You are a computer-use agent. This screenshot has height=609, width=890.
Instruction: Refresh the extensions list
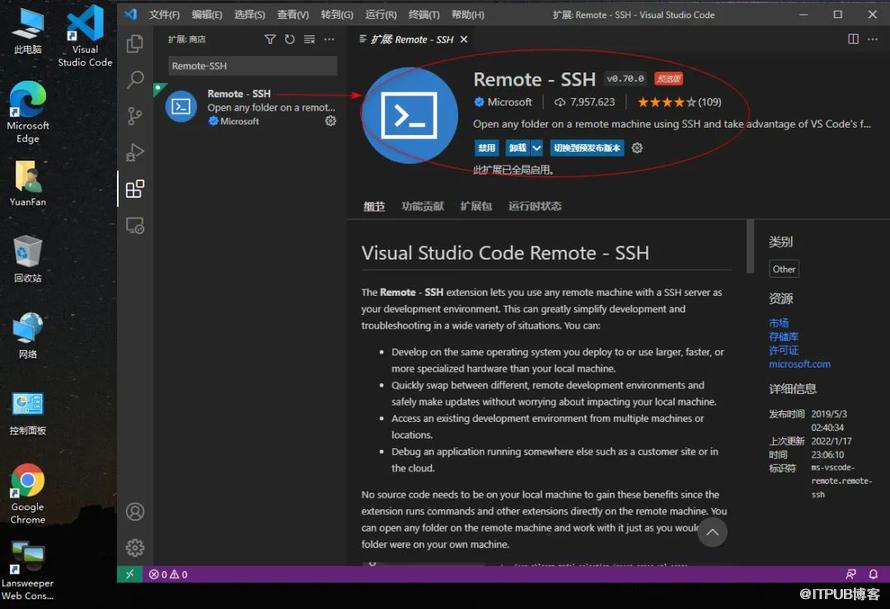pyautogui.click(x=290, y=39)
